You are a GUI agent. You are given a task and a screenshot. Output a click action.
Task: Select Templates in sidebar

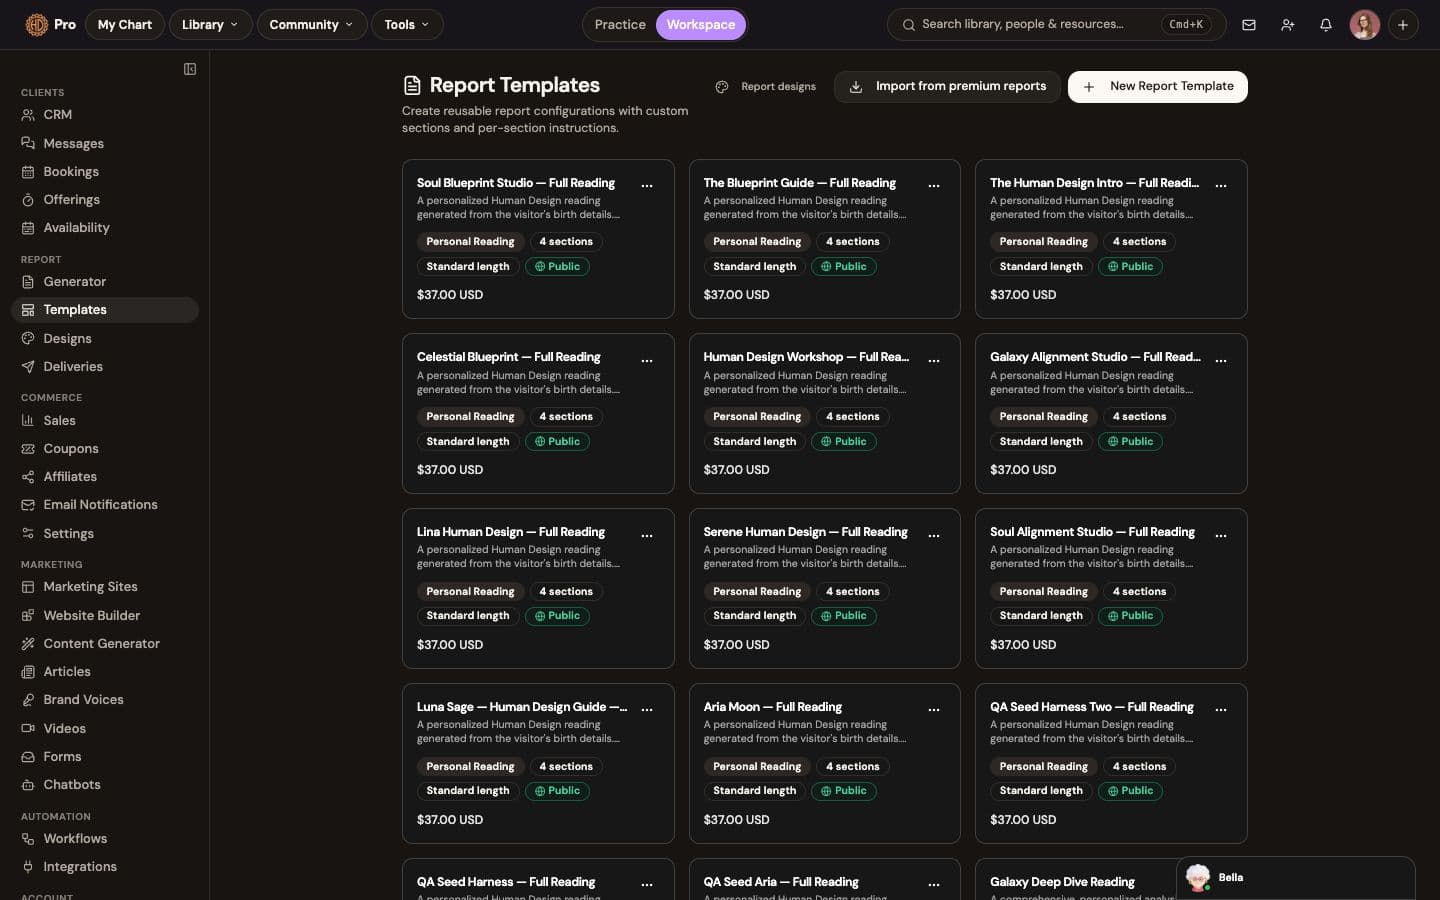[105, 310]
